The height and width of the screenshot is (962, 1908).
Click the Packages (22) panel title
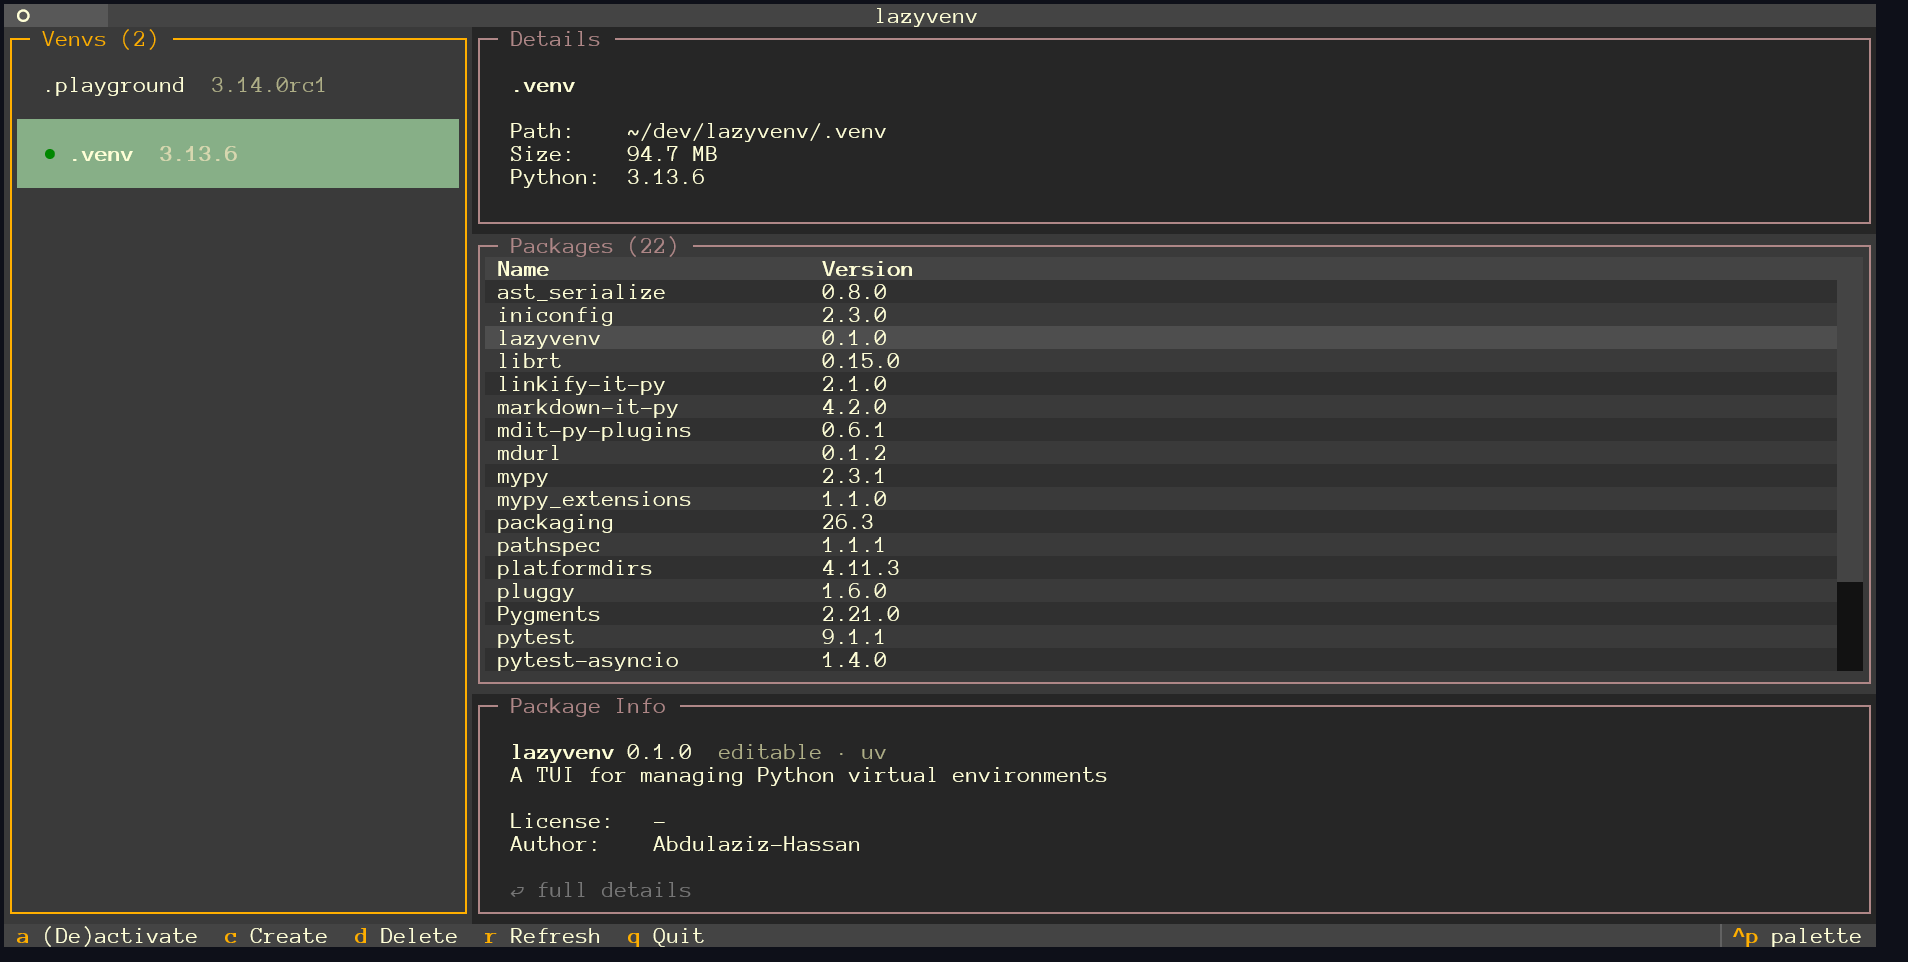coord(594,246)
